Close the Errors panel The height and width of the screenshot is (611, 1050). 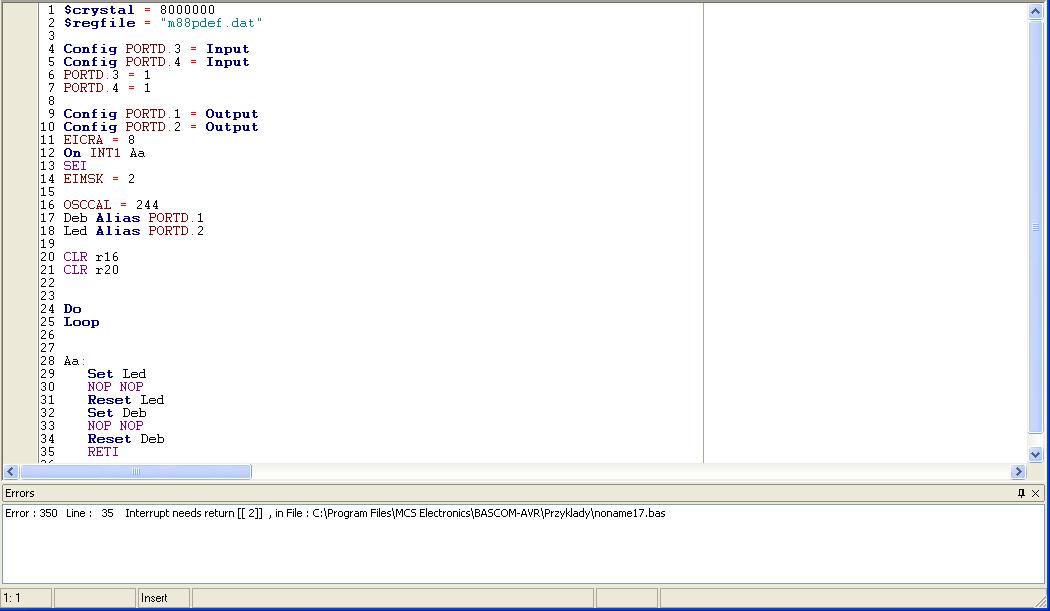point(1035,493)
